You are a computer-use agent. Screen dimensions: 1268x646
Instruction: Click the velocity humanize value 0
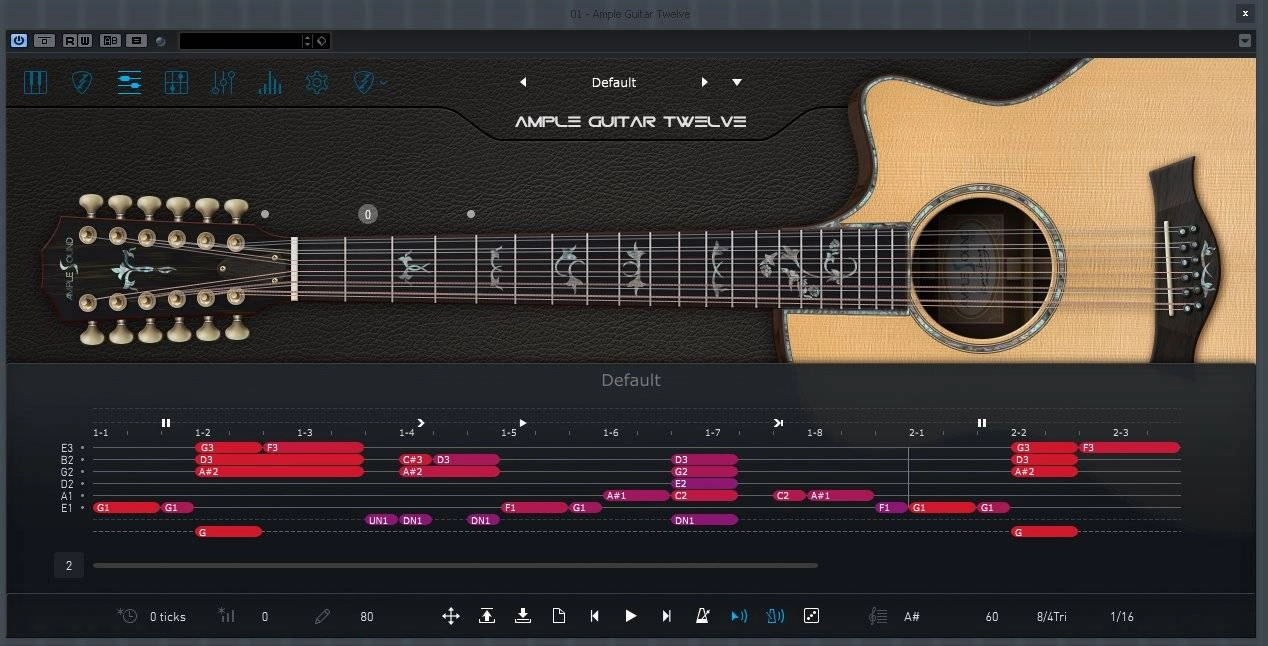pos(265,617)
